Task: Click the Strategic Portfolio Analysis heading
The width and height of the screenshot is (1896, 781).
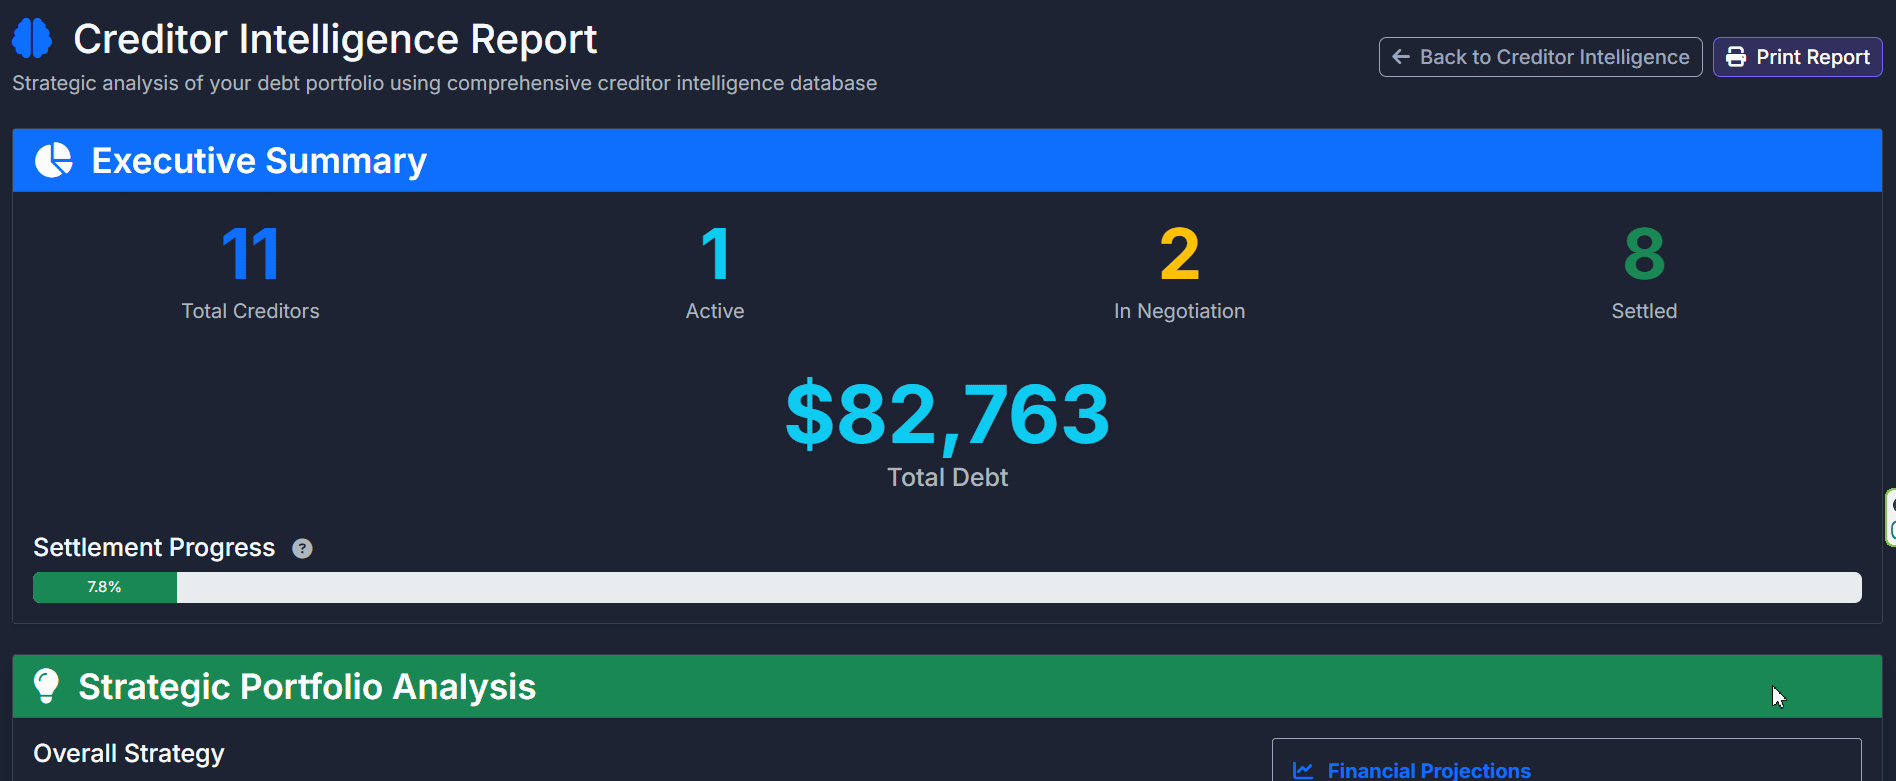Action: coord(307,687)
